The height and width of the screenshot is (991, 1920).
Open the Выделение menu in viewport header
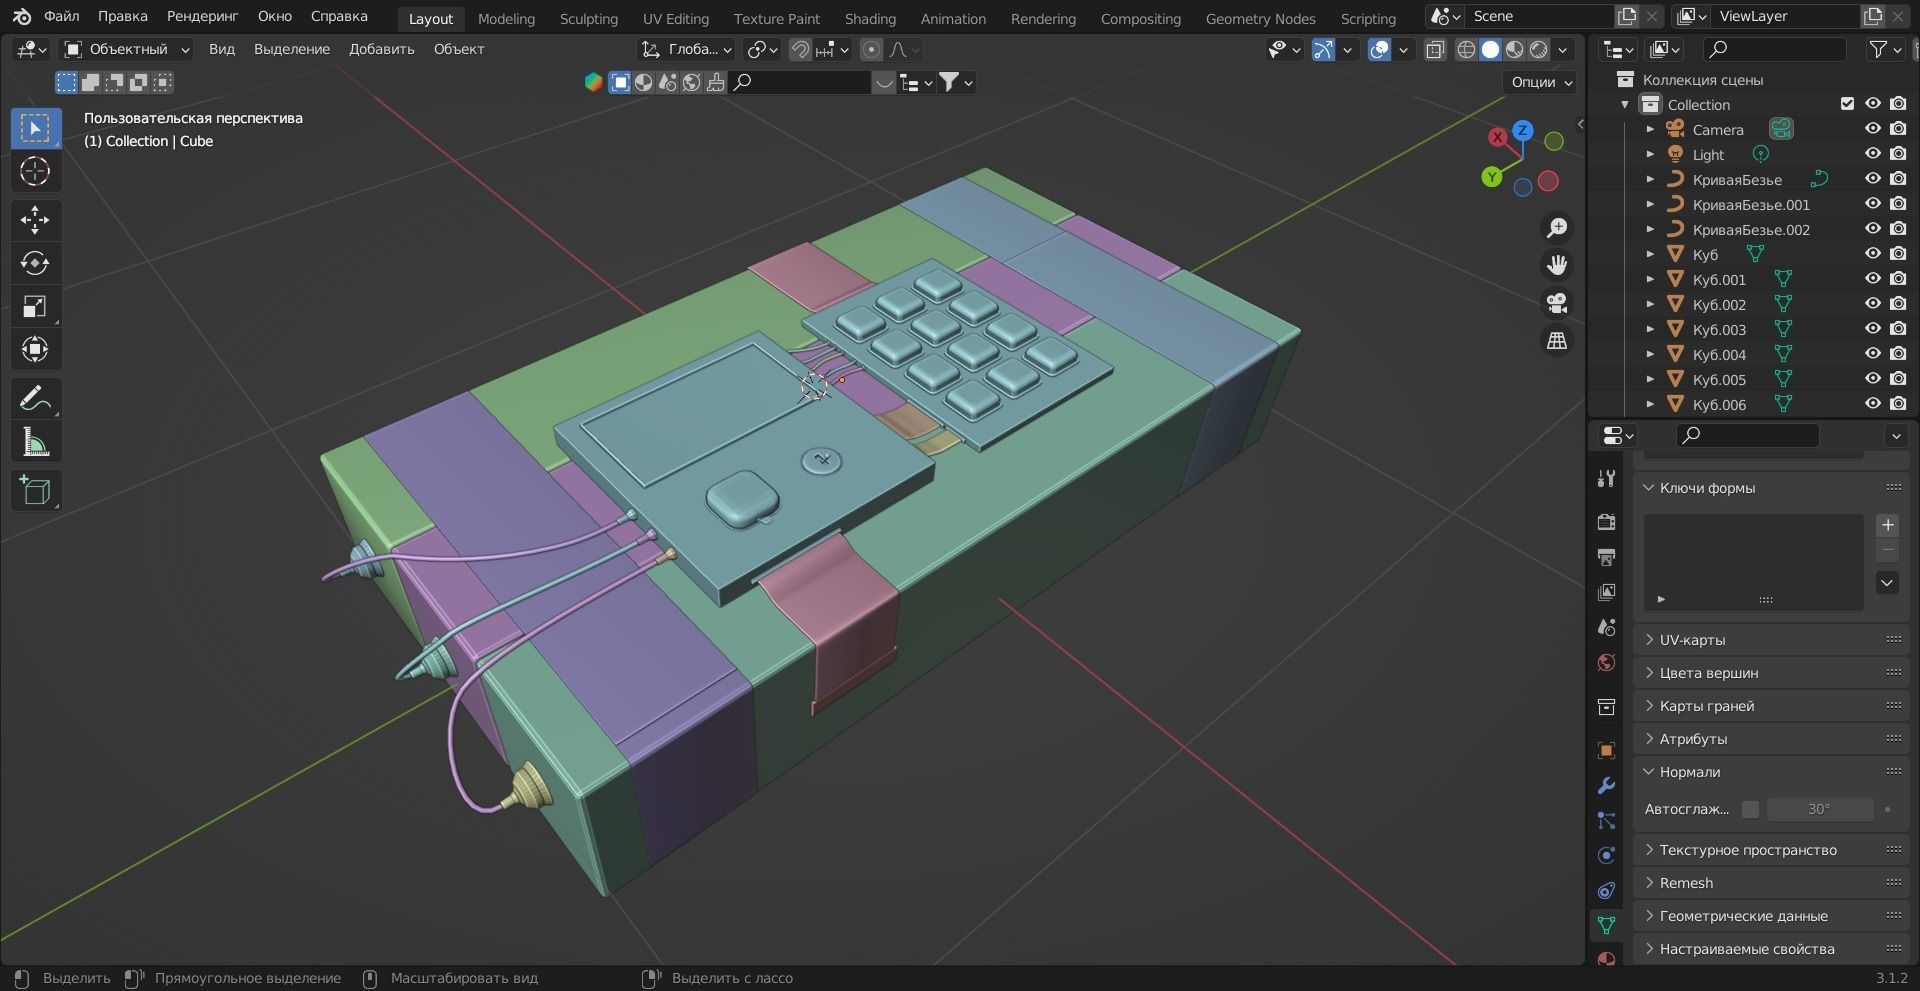pyautogui.click(x=291, y=49)
